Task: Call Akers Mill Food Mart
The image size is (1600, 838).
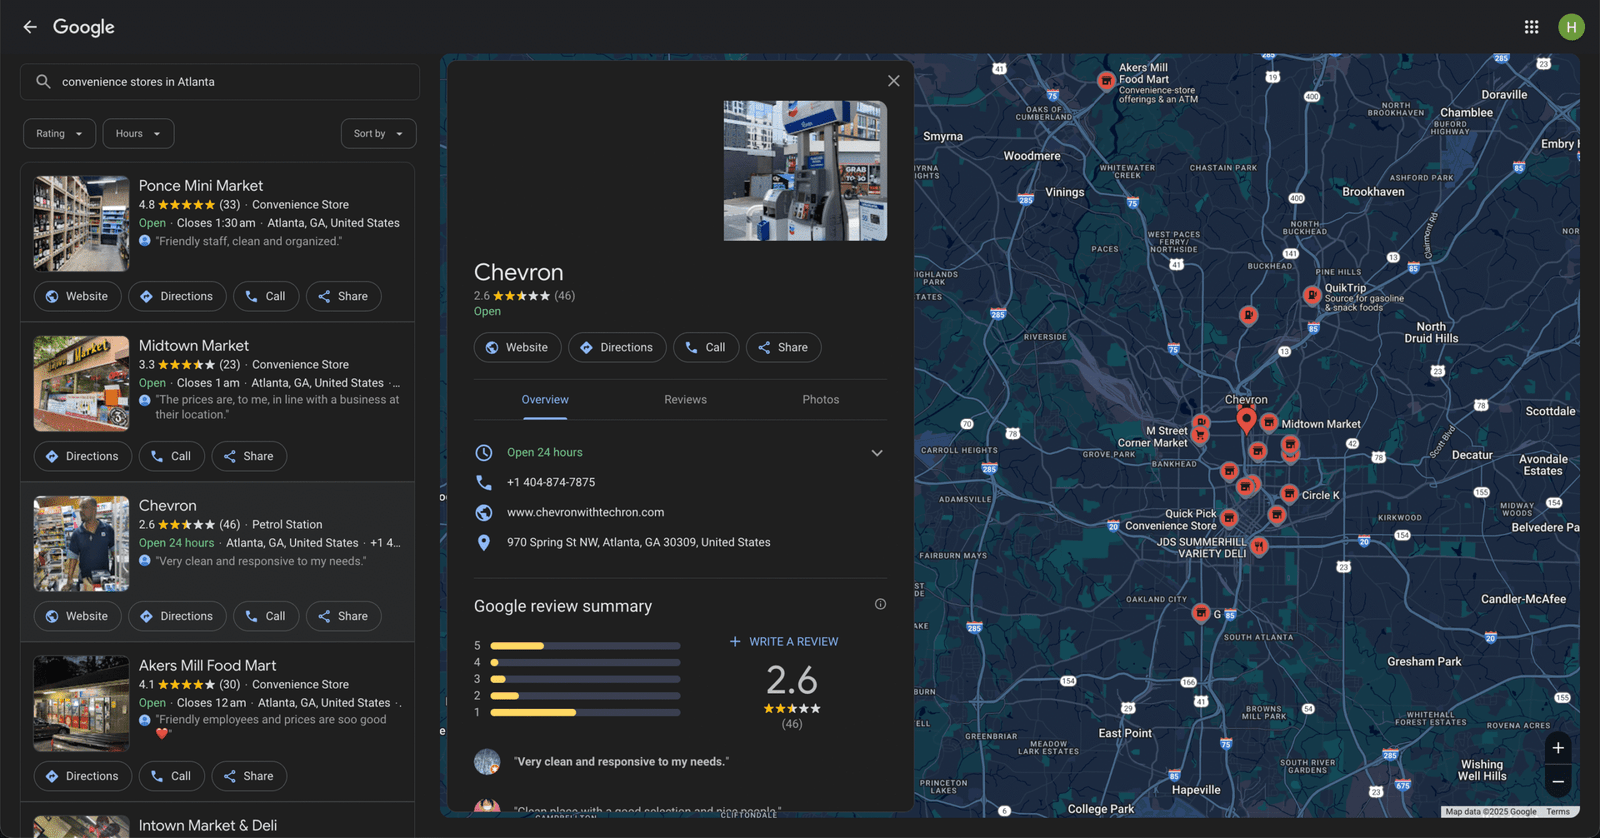Action: point(171,777)
